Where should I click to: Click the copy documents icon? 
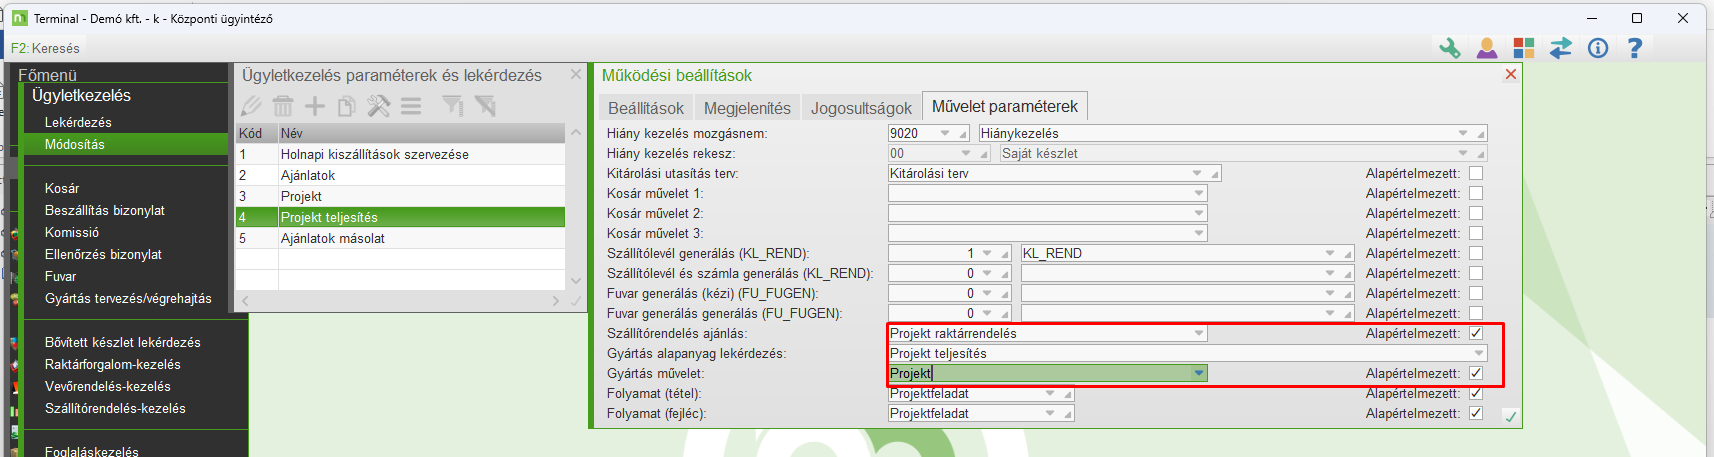347,106
